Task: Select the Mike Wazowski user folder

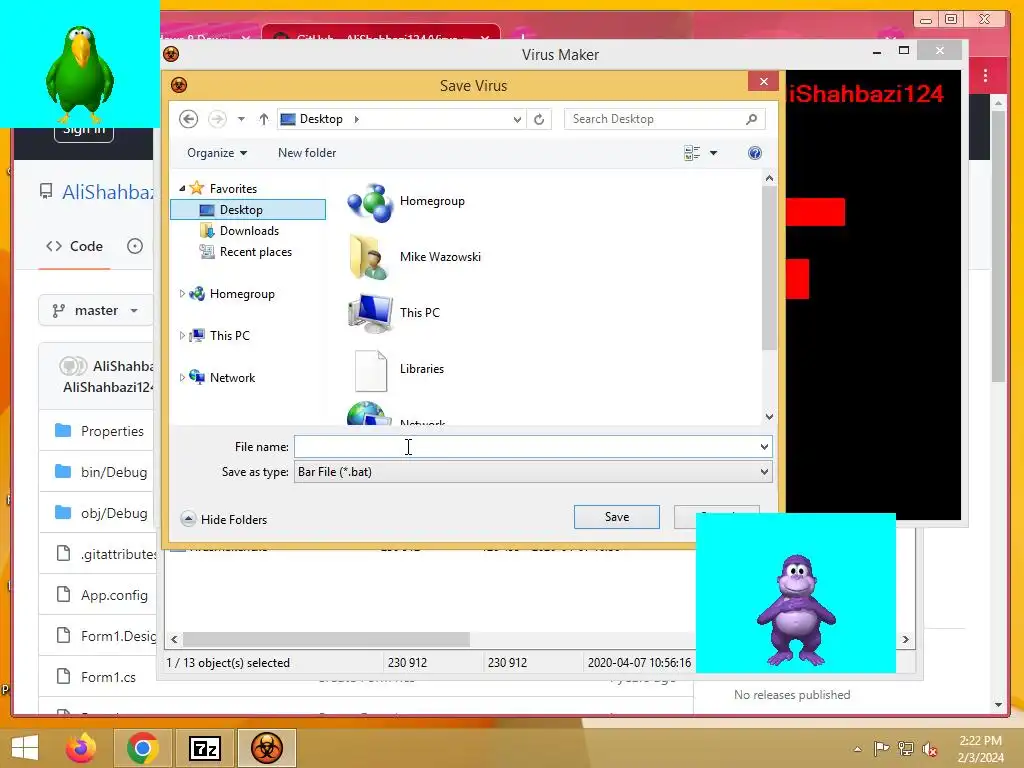Action: tap(415, 257)
